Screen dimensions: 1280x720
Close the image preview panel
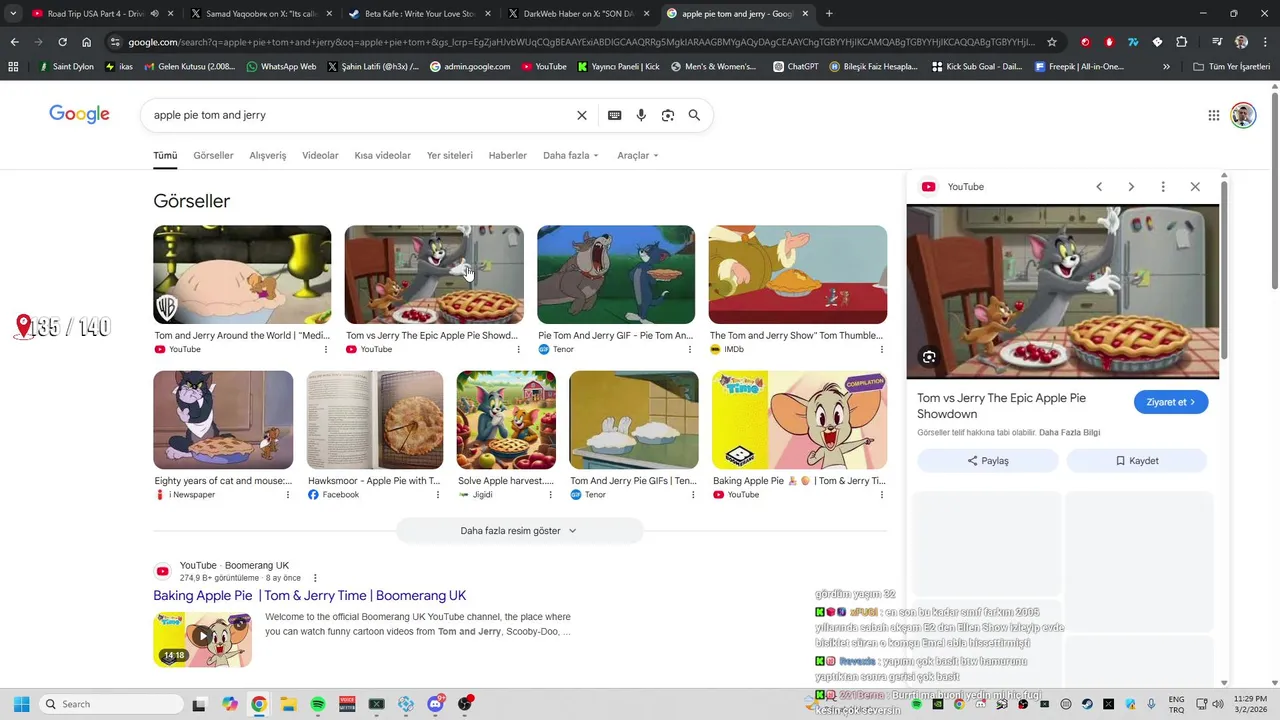1195,187
